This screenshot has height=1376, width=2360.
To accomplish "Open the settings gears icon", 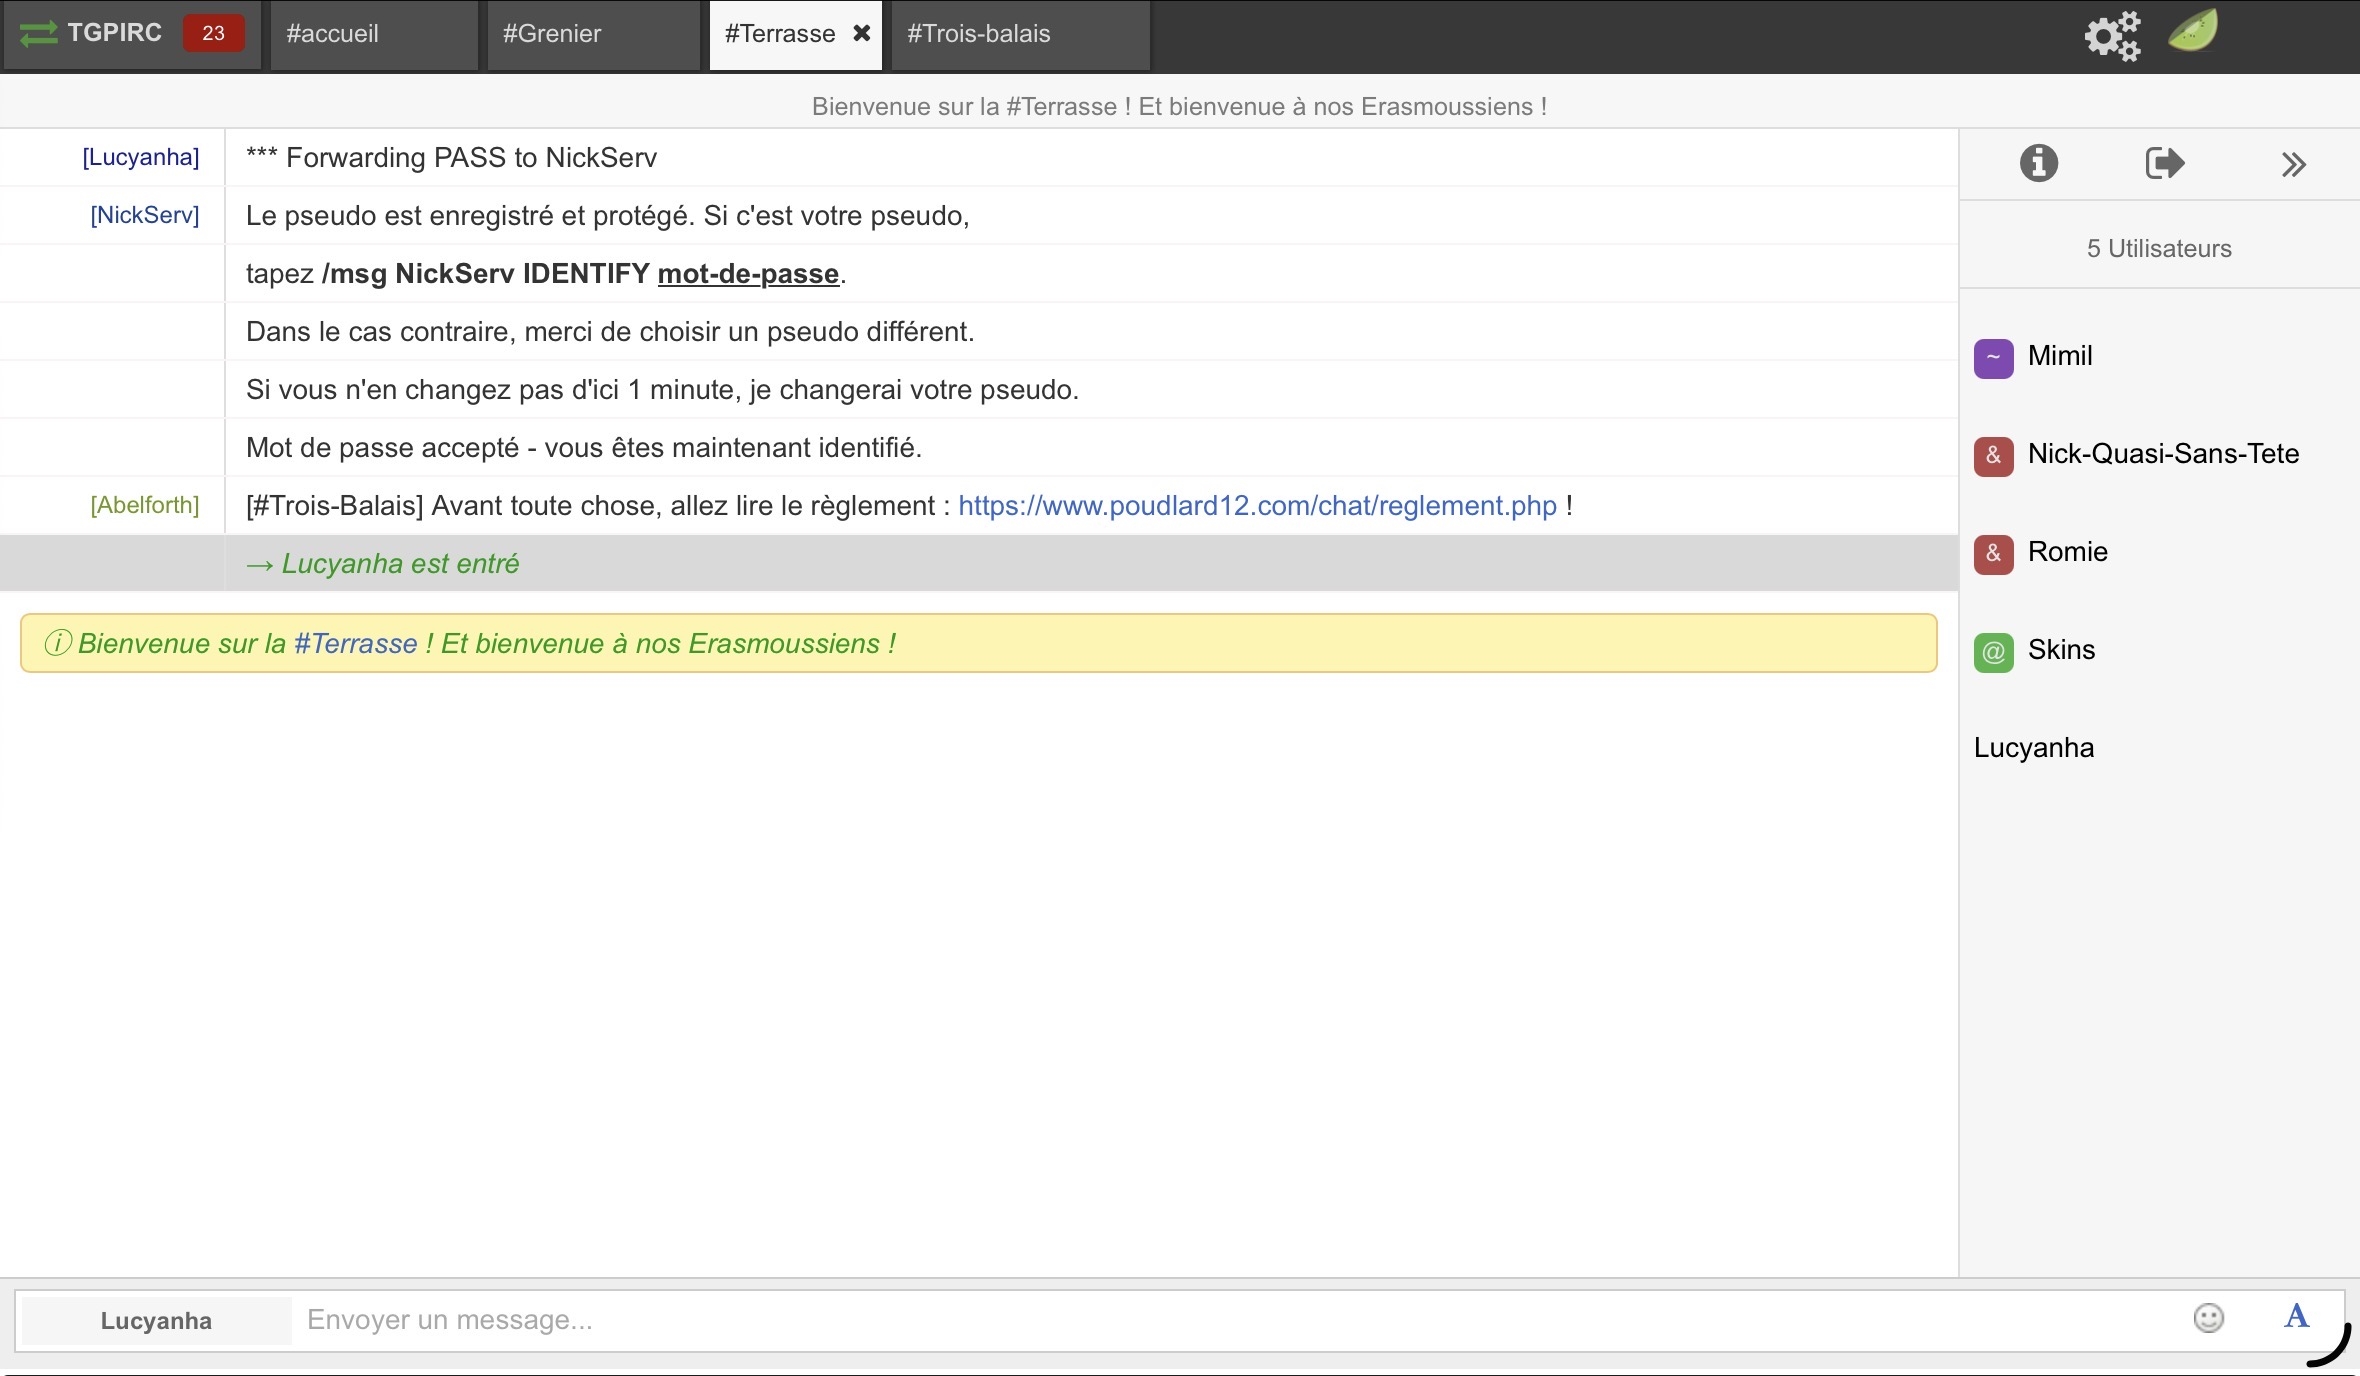I will point(2112,36).
